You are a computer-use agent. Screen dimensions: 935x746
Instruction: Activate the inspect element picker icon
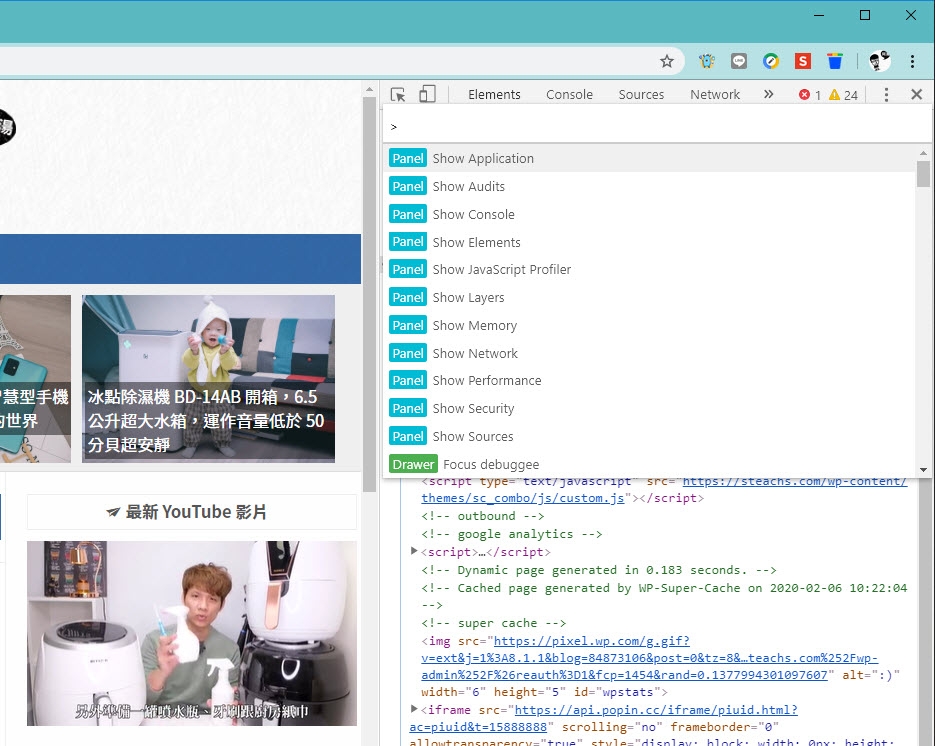click(398, 95)
